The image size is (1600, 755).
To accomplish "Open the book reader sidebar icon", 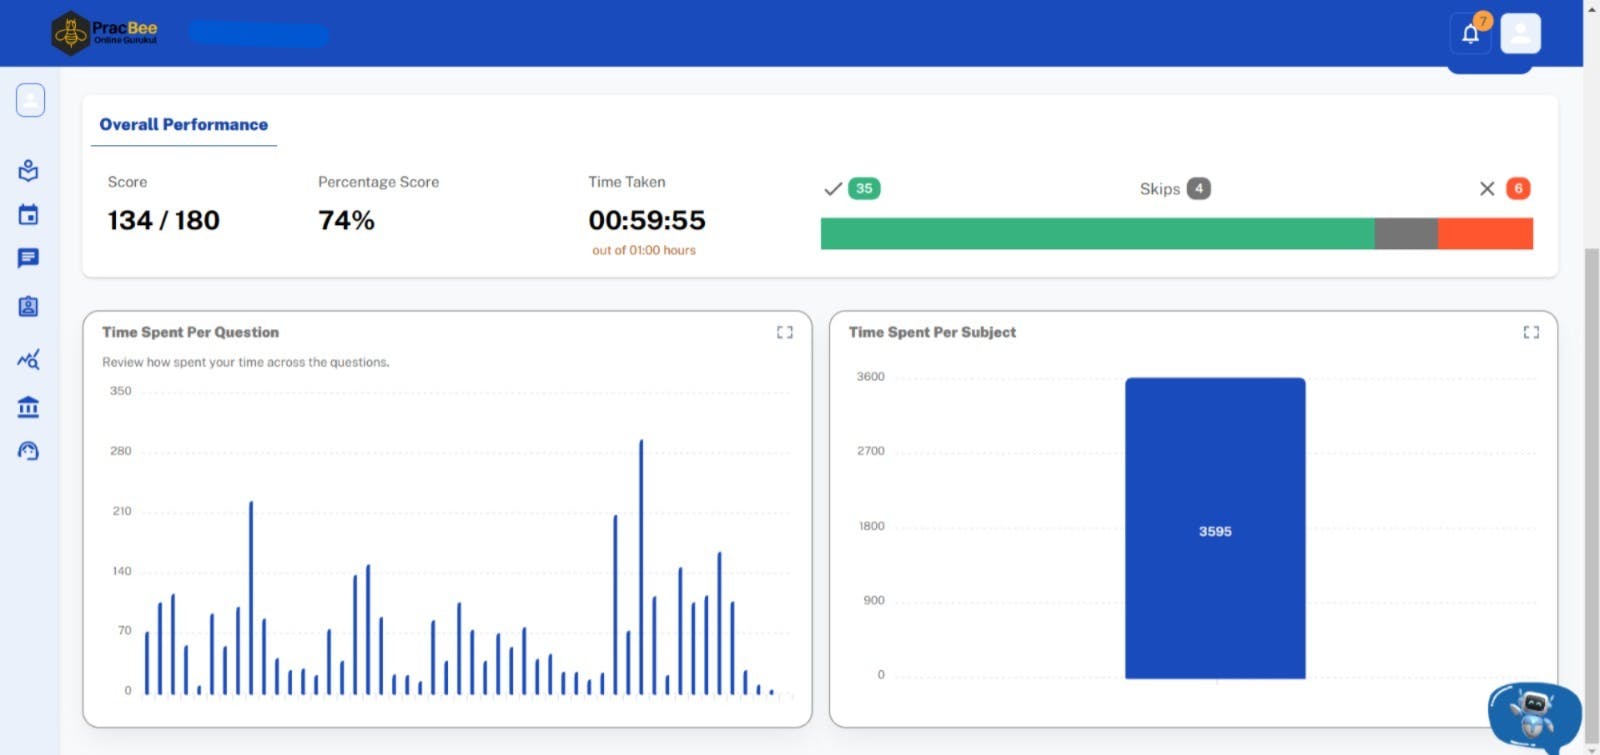I will [28, 171].
